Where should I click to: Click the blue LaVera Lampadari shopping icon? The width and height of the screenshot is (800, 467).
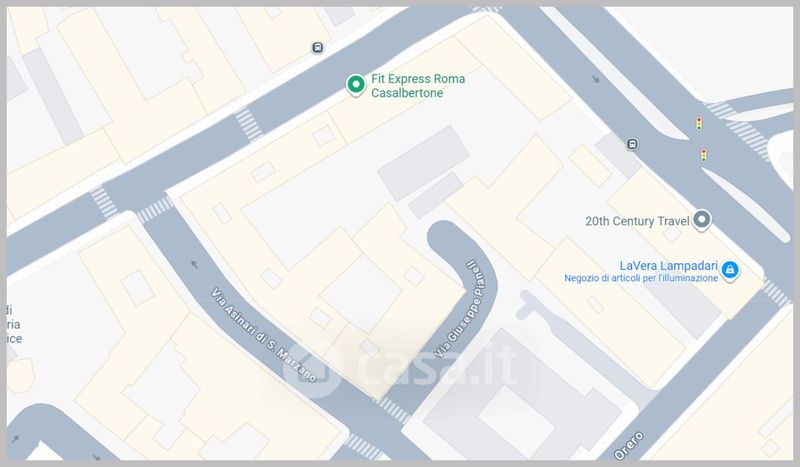(x=730, y=270)
